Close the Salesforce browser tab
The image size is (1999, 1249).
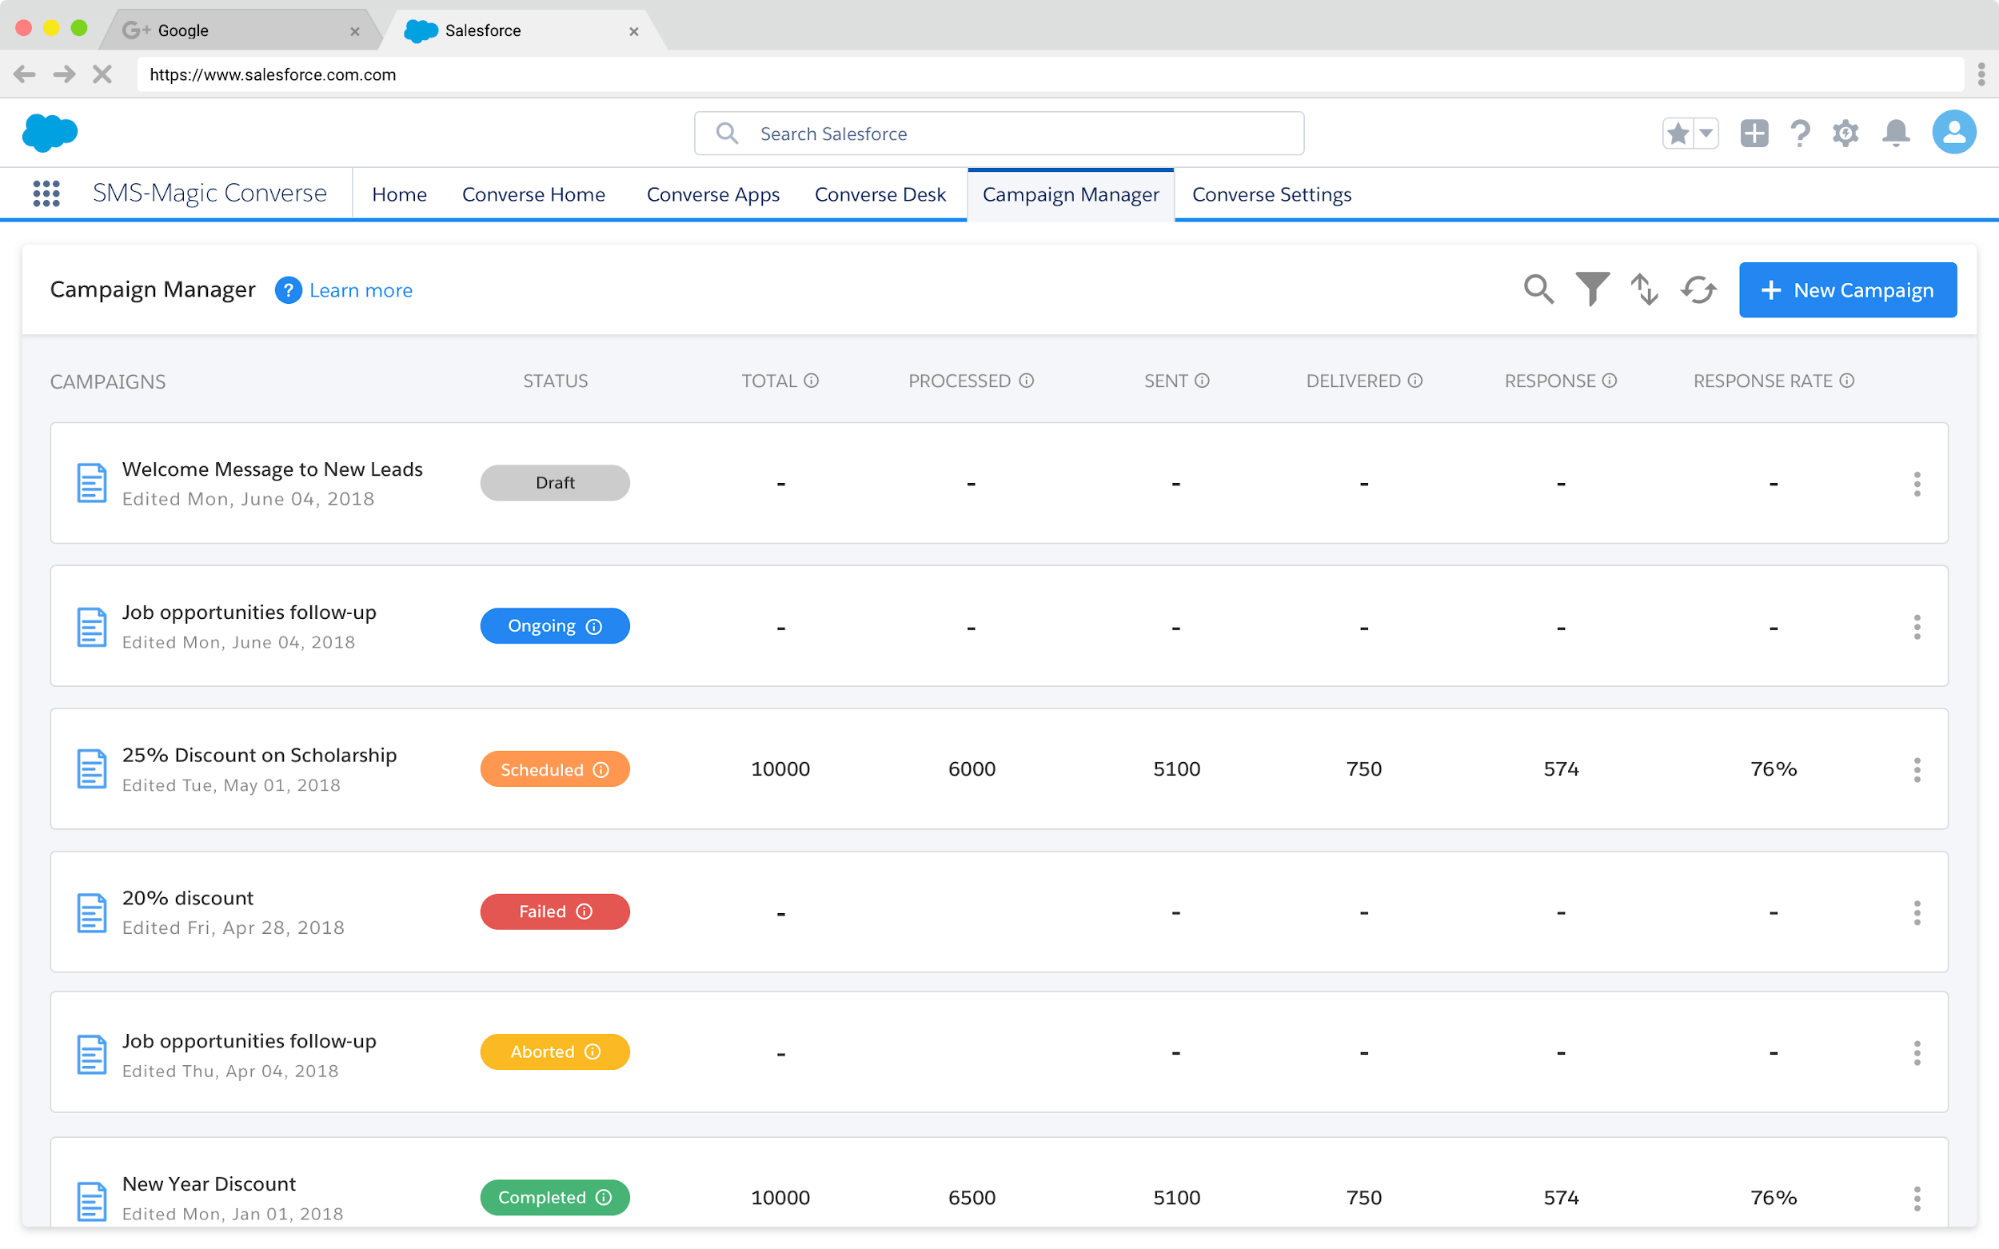point(634,31)
